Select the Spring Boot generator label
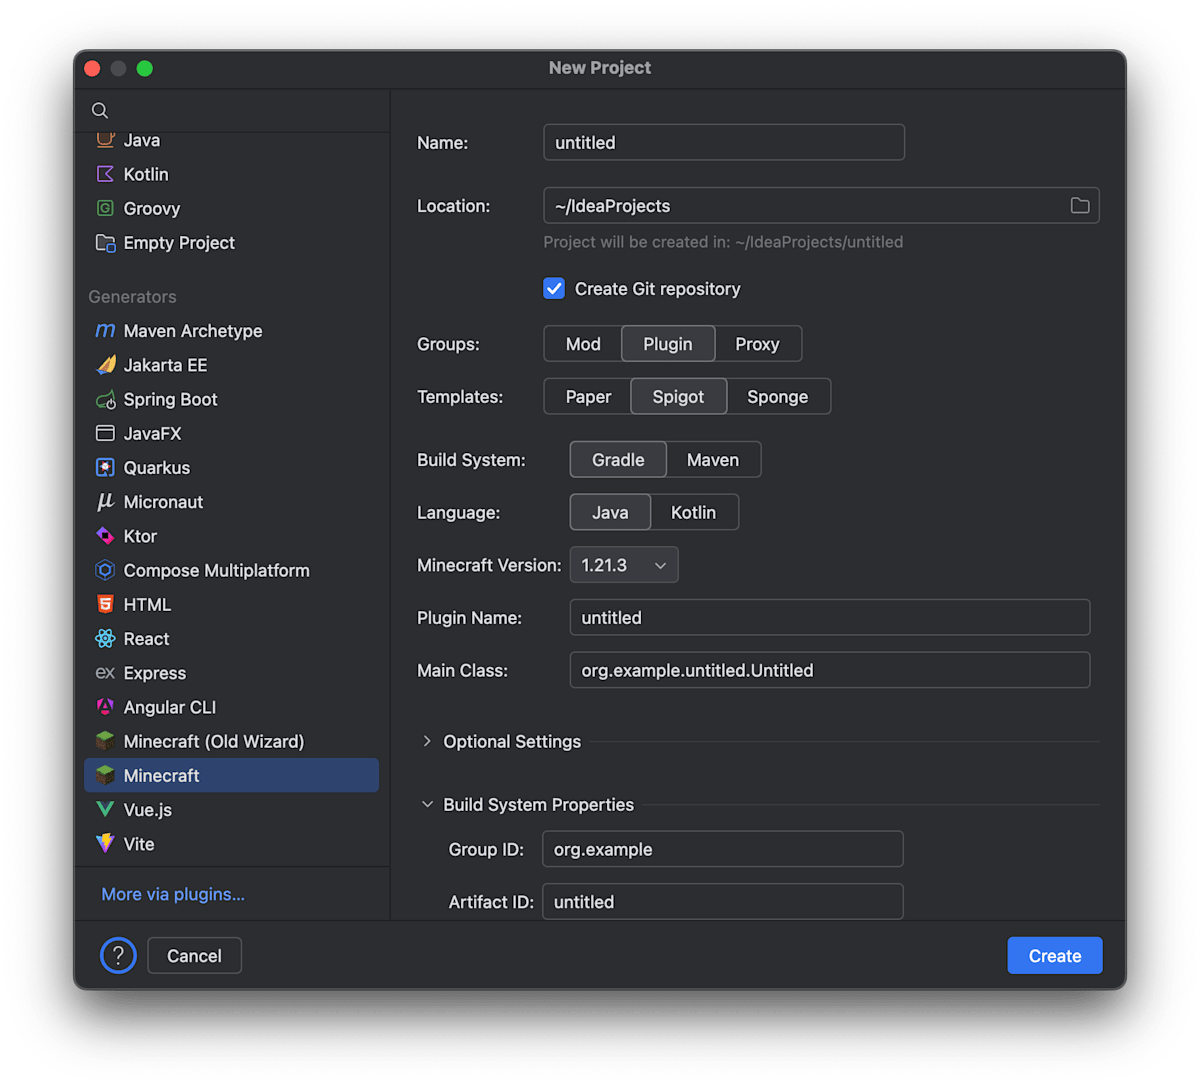 tap(171, 400)
